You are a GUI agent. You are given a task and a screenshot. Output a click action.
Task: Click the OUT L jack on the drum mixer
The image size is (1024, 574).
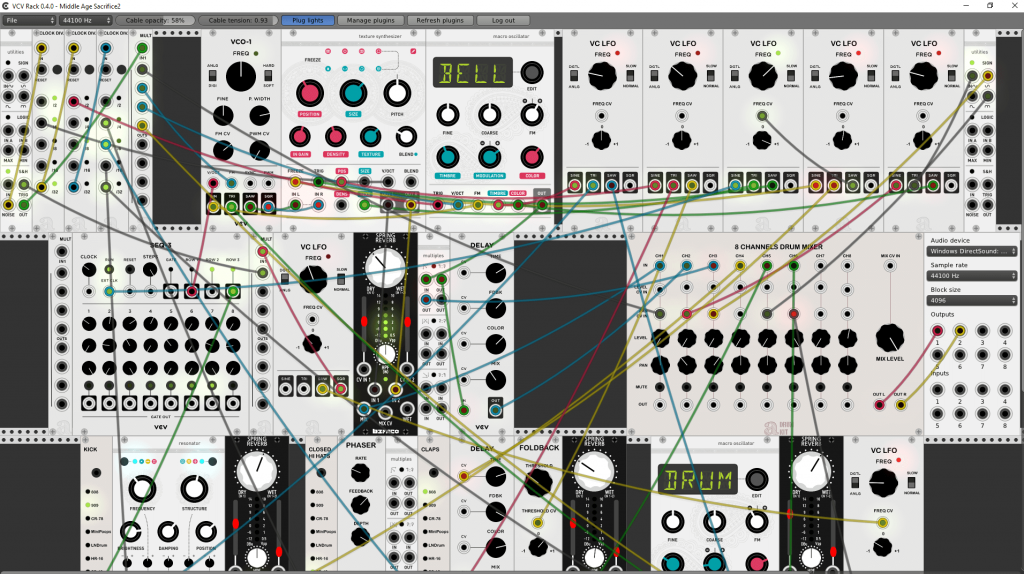tap(880, 405)
